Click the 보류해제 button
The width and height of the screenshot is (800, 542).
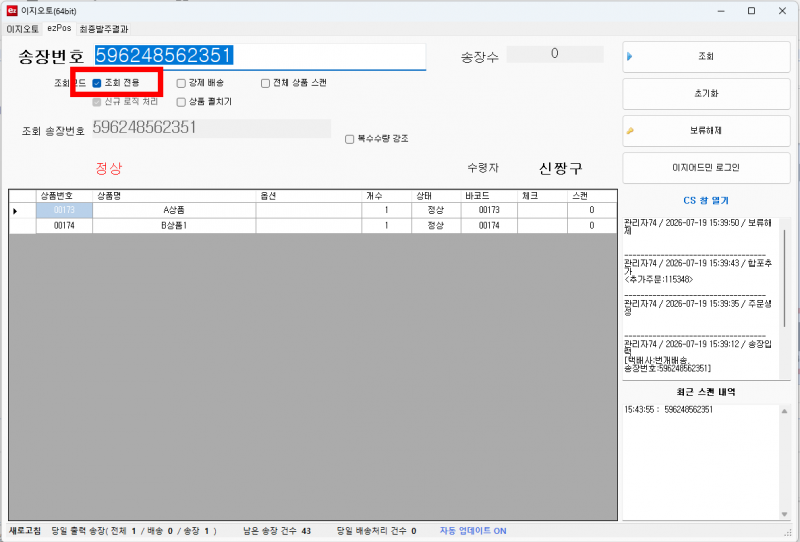click(706, 131)
